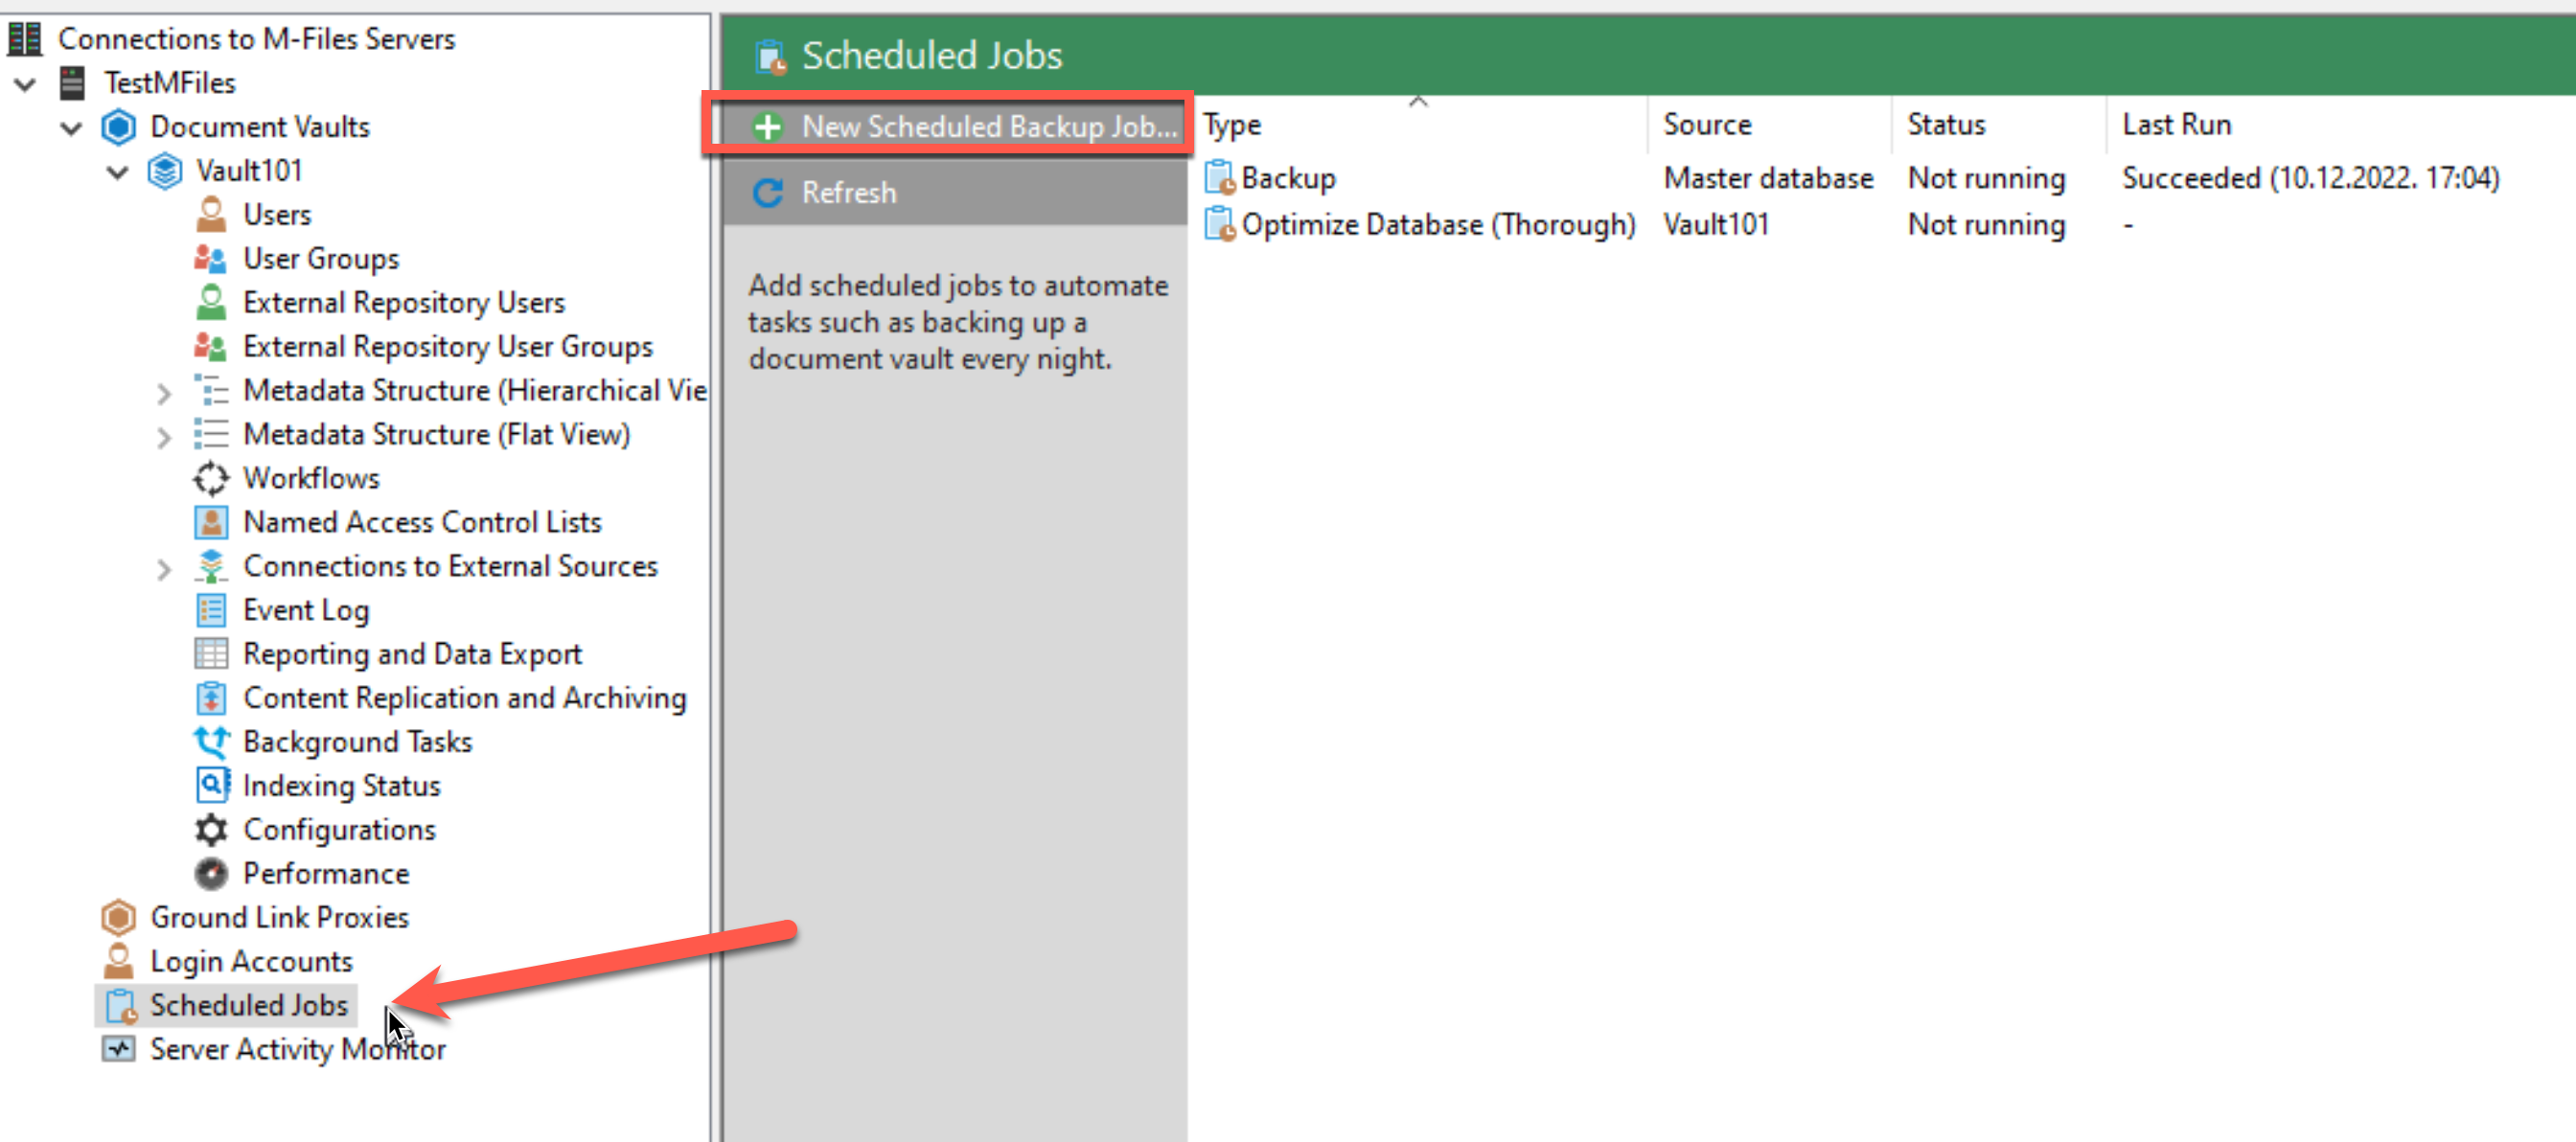The width and height of the screenshot is (2576, 1142).
Task: Open the Event Log tree item label
Action: point(306,610)
